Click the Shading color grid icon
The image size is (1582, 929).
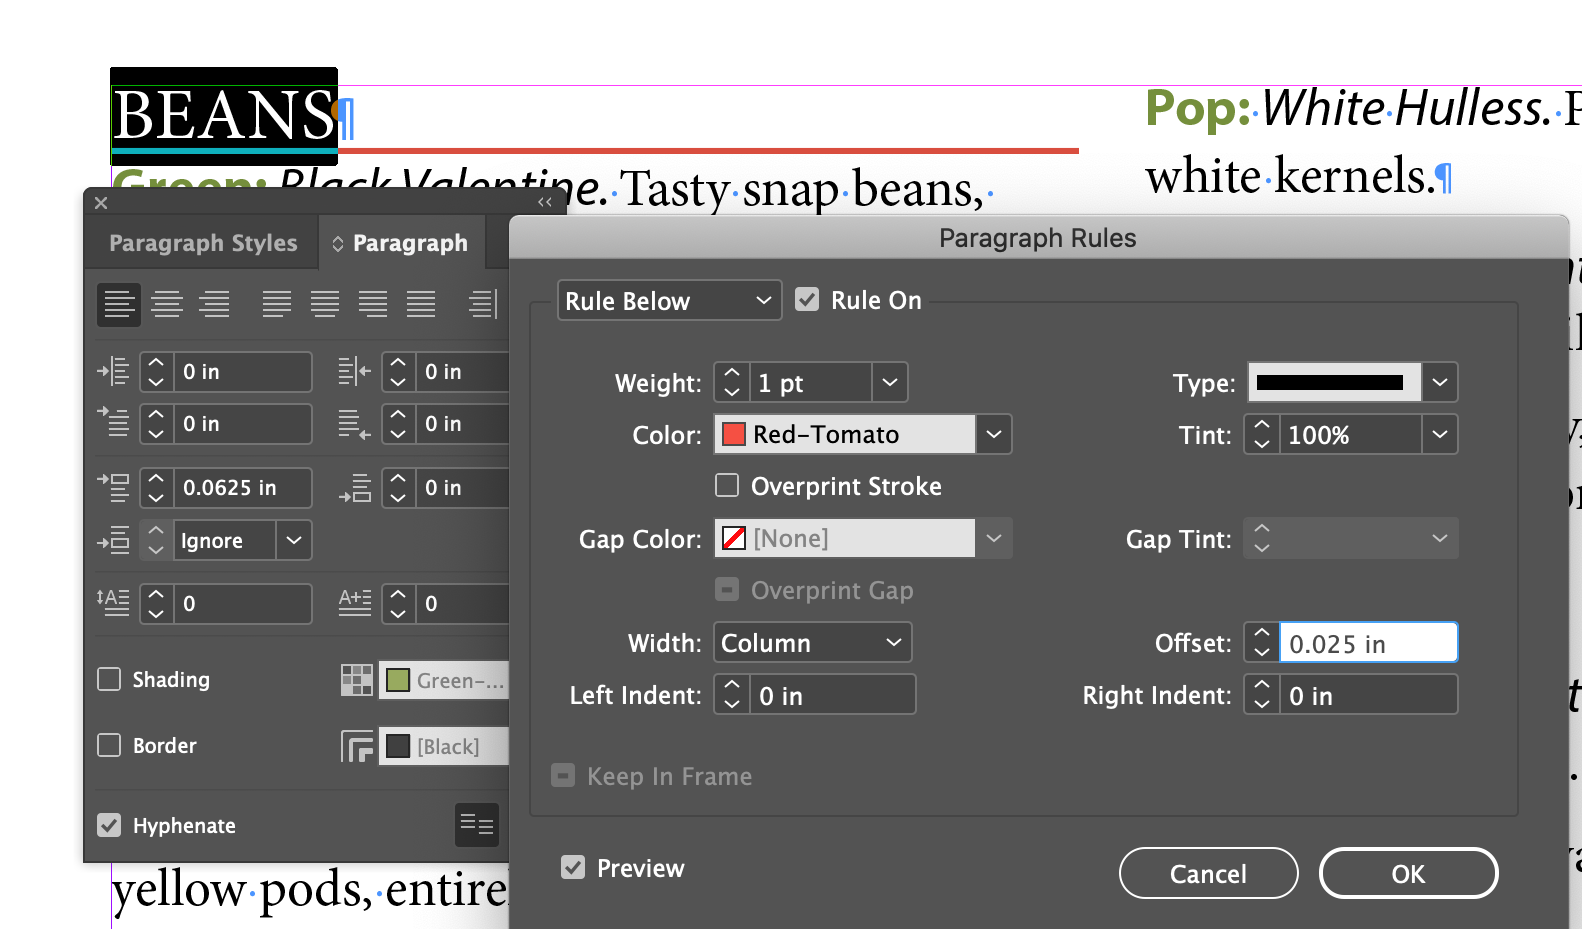357,680
